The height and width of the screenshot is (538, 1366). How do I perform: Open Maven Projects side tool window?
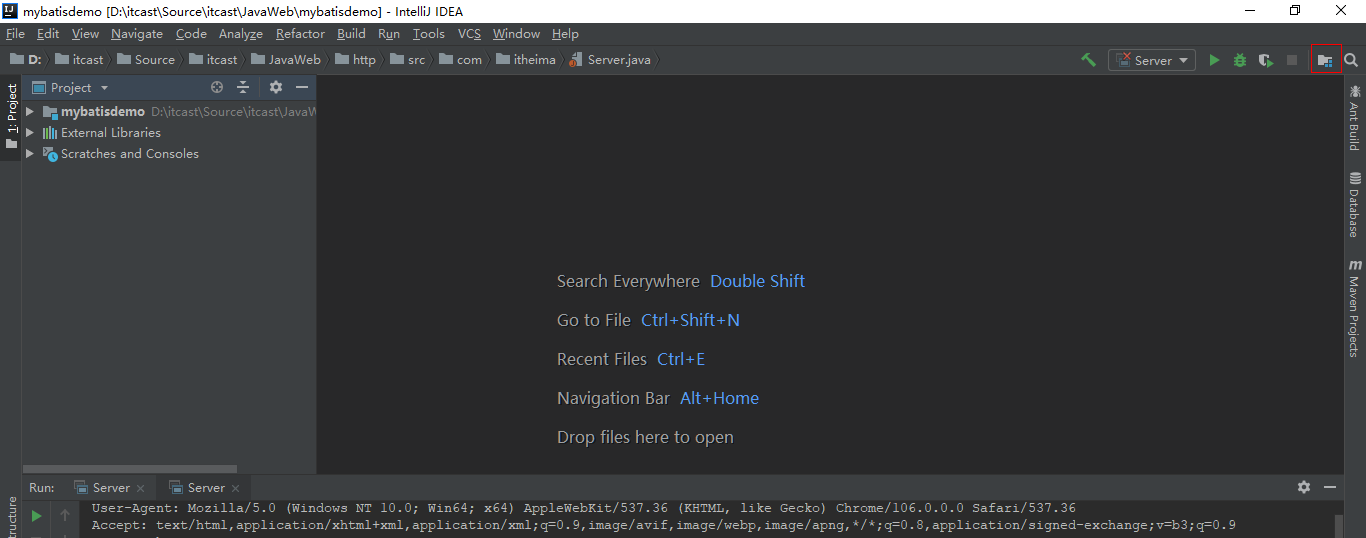coord(1354,308)
